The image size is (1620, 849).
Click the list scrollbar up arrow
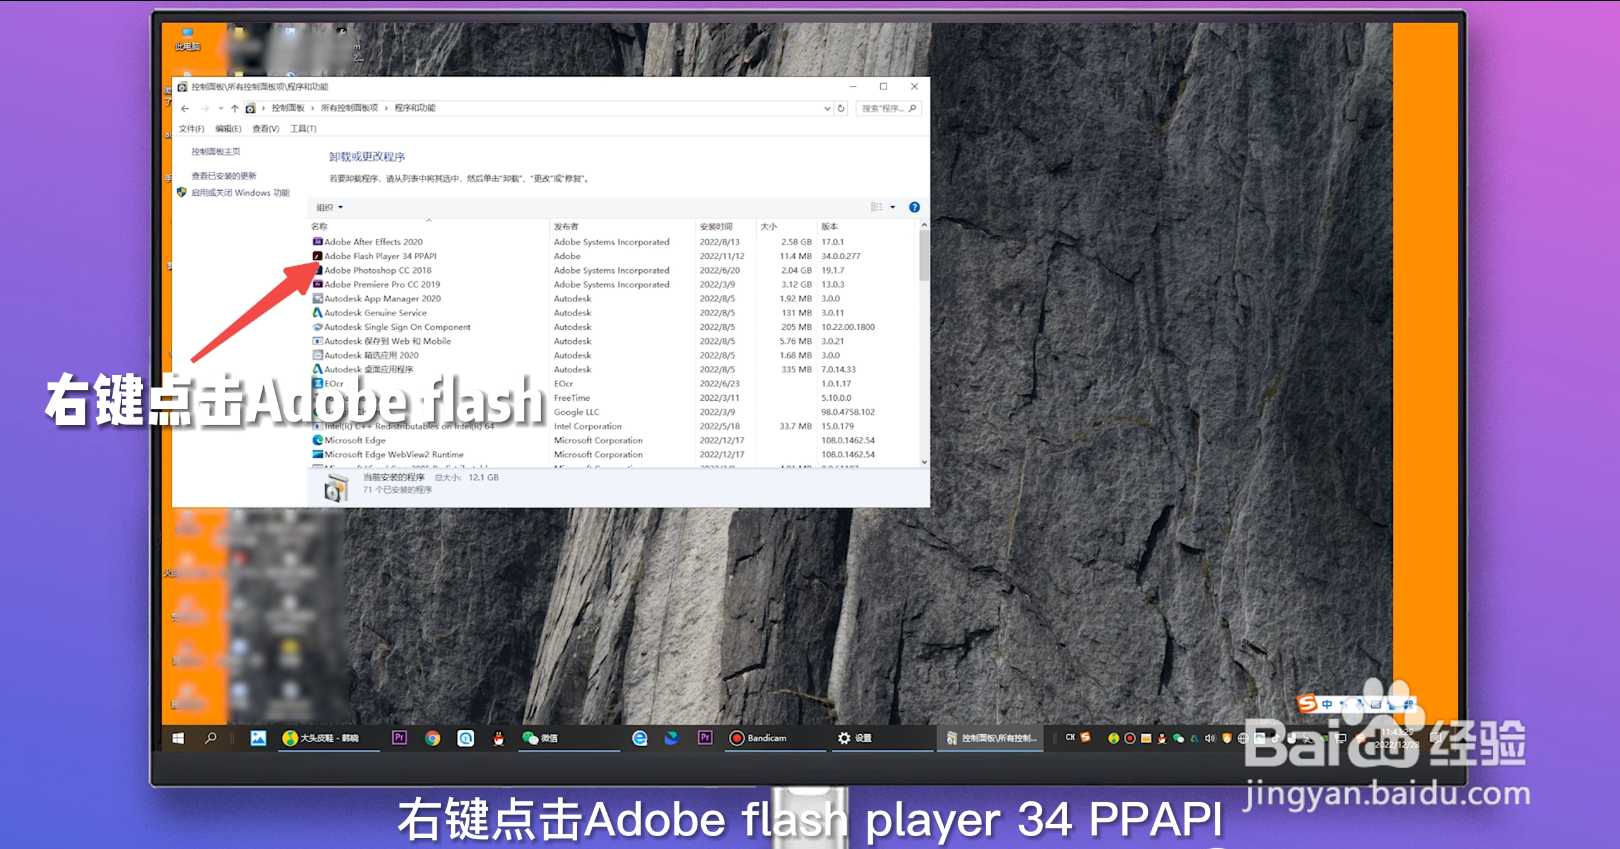924,226
